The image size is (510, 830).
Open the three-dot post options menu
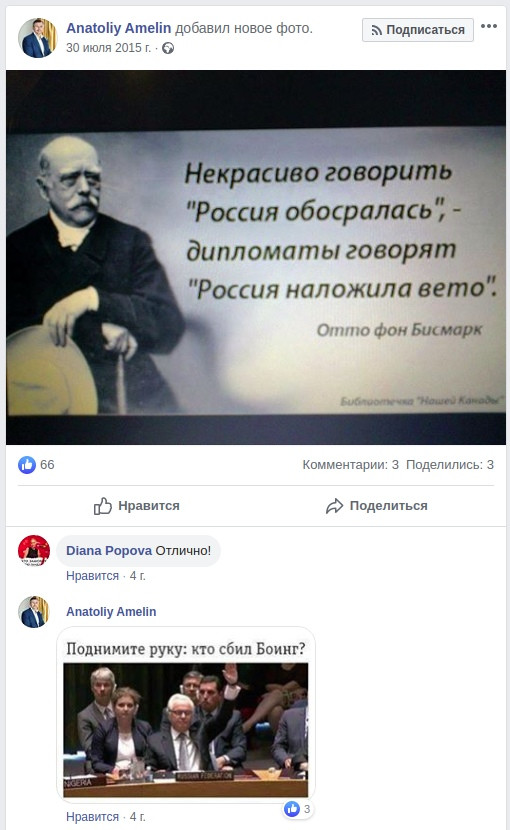[x=488, y=26]
